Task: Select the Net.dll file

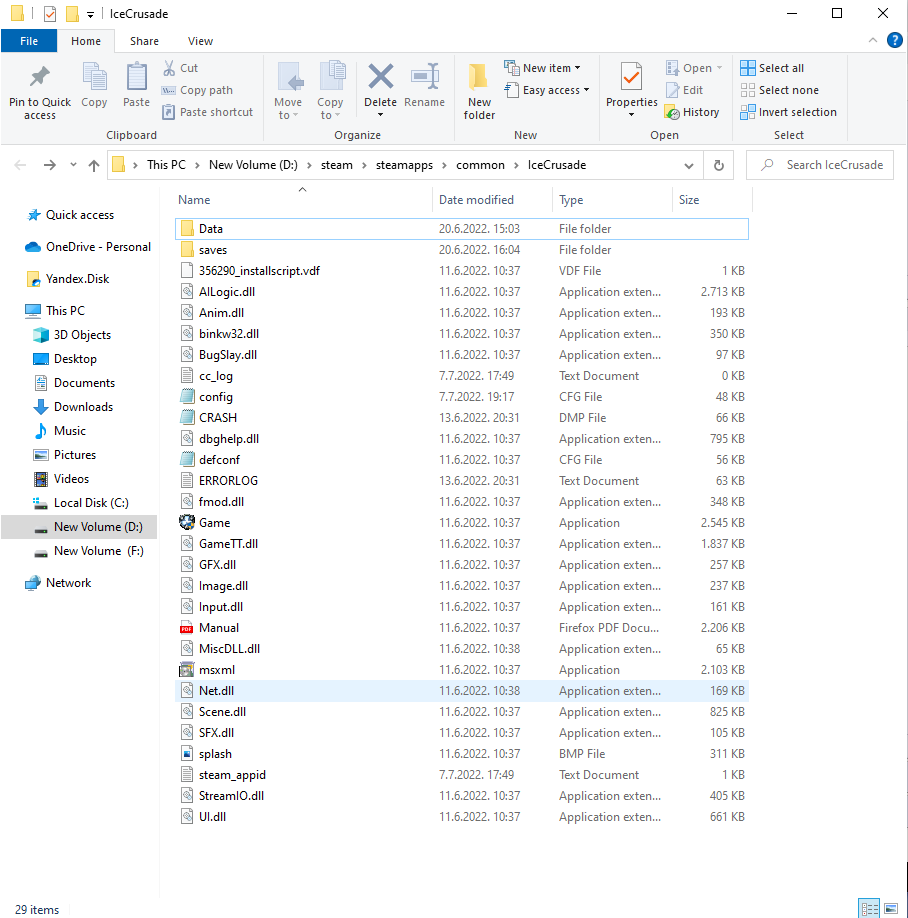Action: [461, 691]
